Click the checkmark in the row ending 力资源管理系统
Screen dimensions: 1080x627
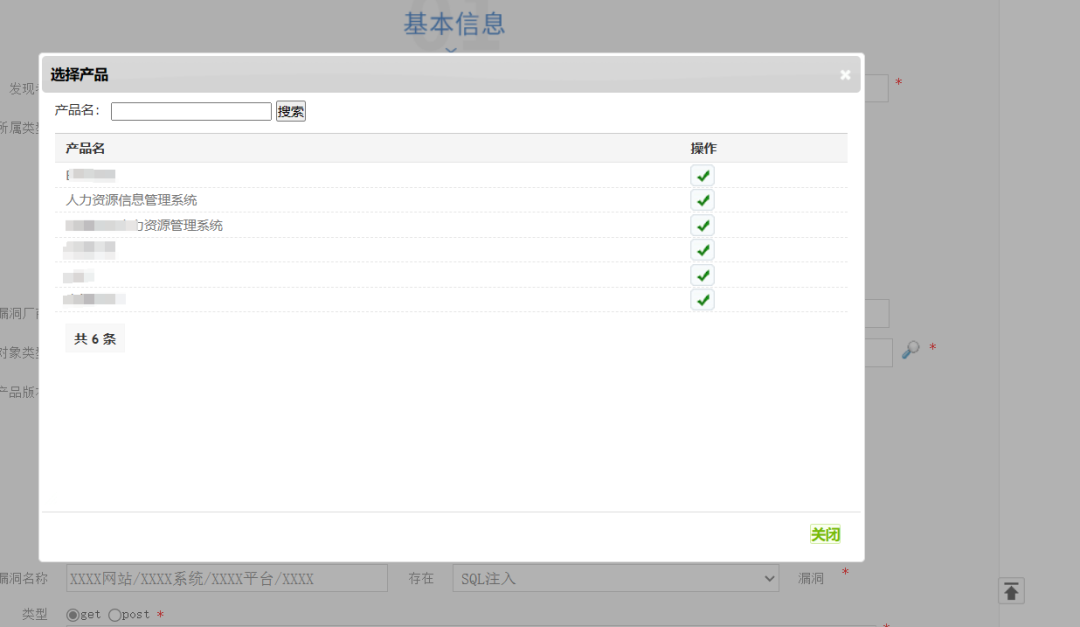(702, 225)
